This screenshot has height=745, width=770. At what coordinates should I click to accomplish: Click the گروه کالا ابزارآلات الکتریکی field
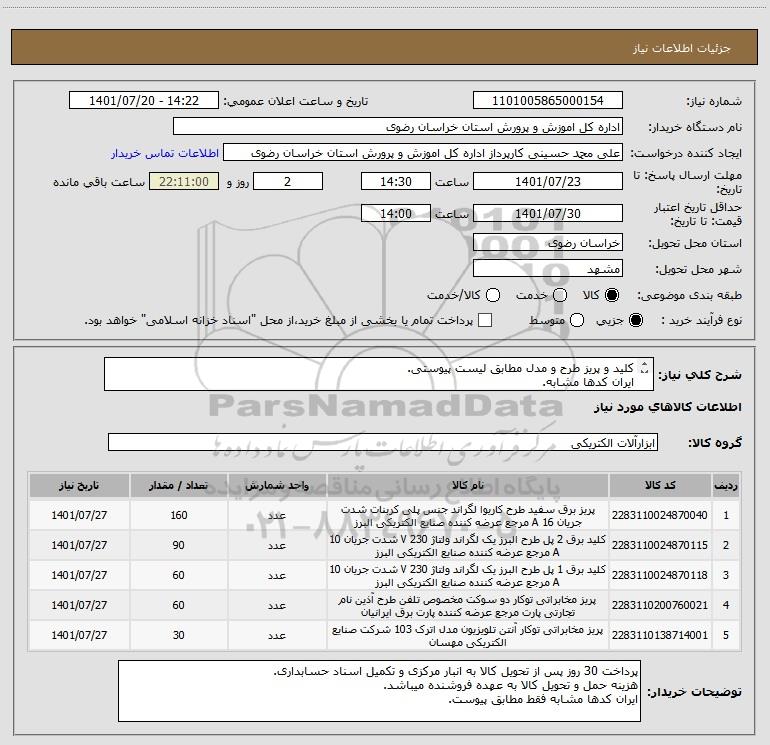383,442
